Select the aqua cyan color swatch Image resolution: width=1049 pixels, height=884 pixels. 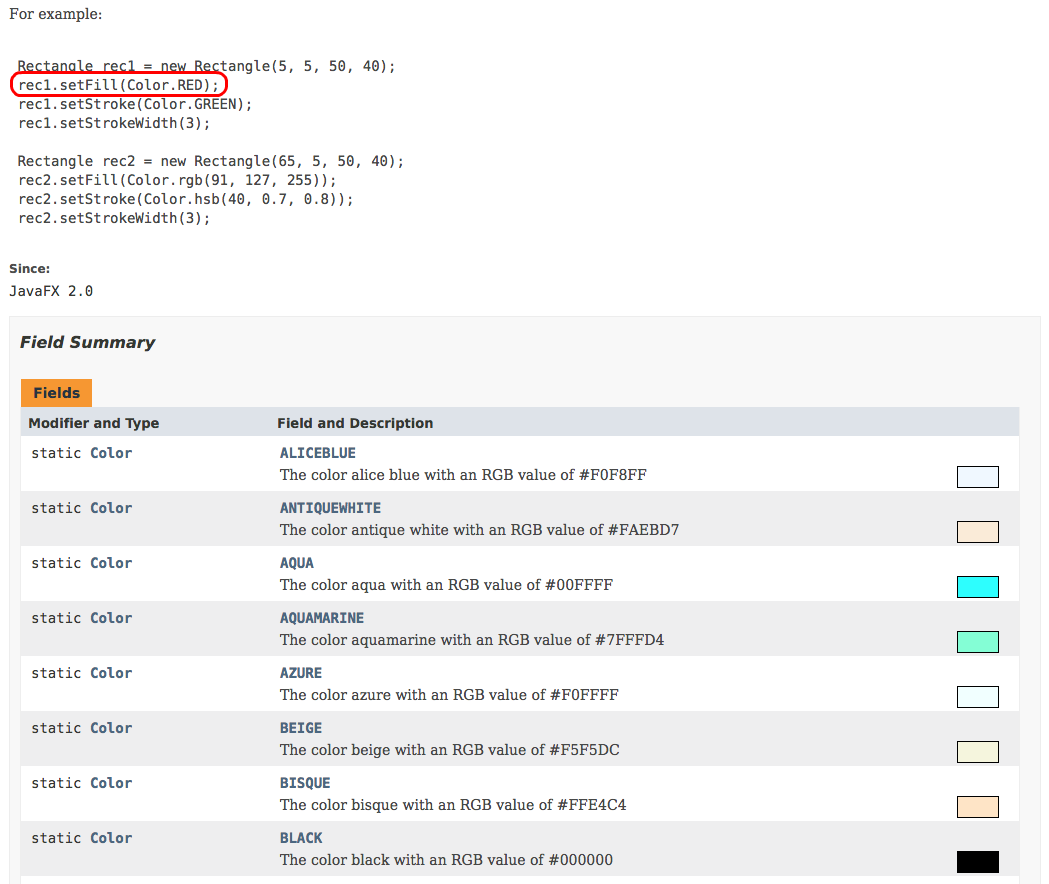(977, 587)
